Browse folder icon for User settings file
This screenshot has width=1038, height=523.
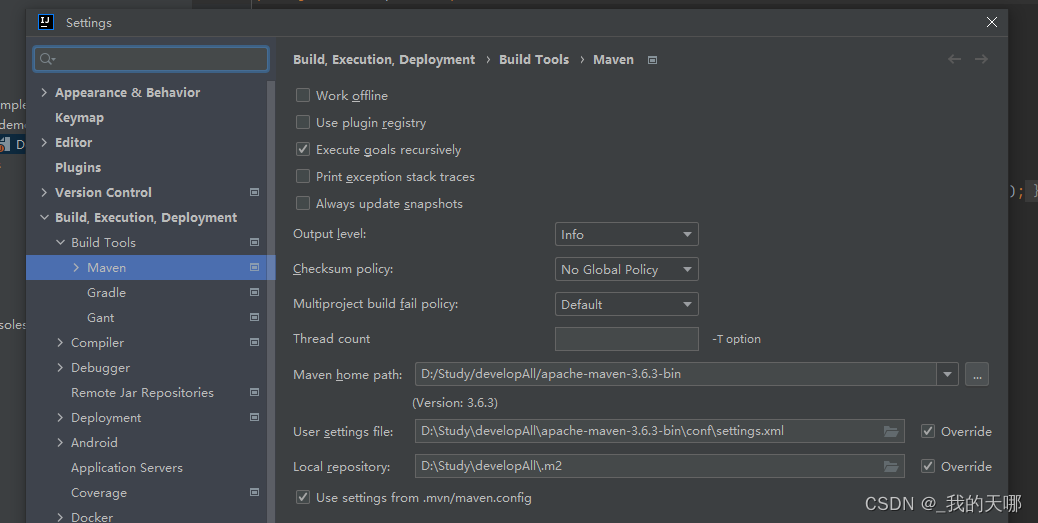pyautogui.click(x=891, y=432)
